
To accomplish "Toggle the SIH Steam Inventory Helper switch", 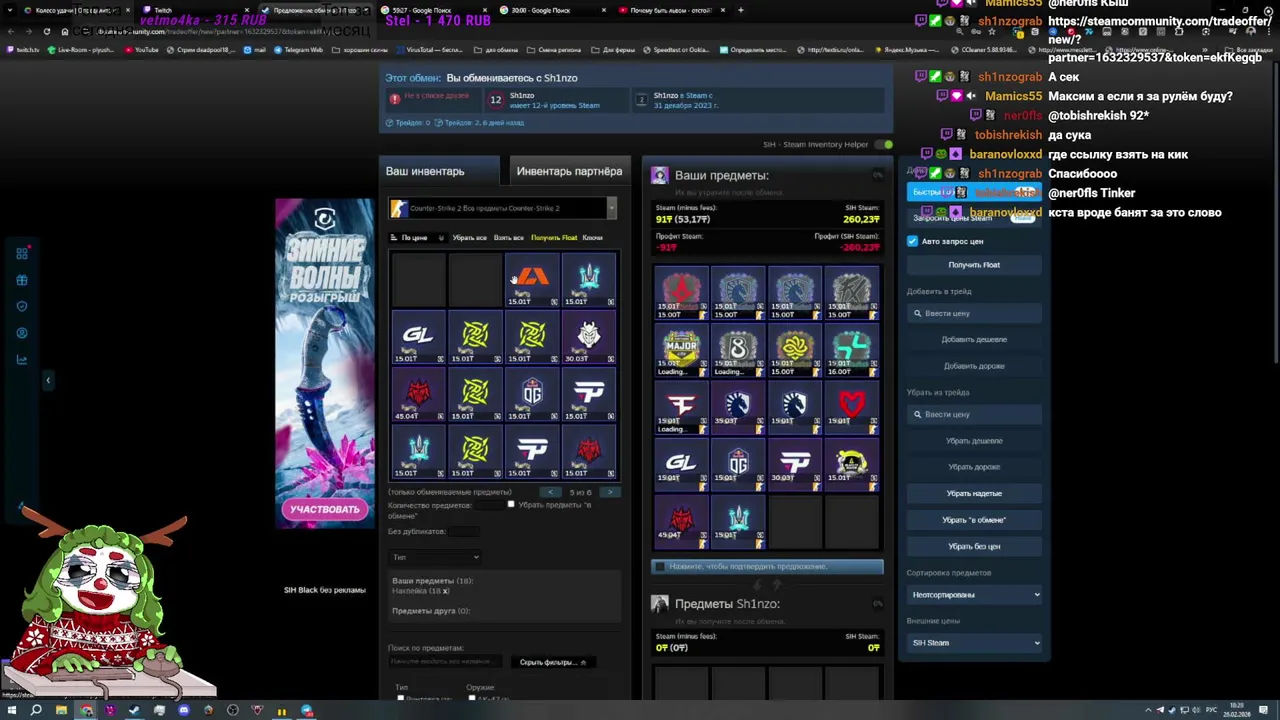I will pos(884,144).
